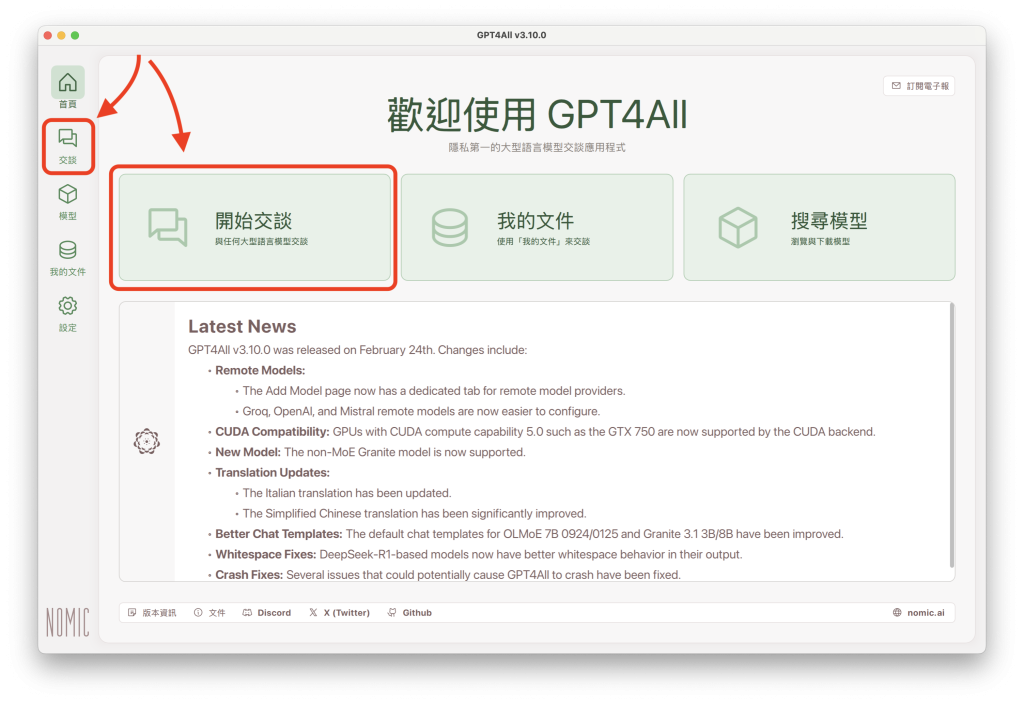This screenshot has width=1024, height=704.
Task: Open My Documents (我的文件) database icon in sidebar
Action: pos(67,251)
